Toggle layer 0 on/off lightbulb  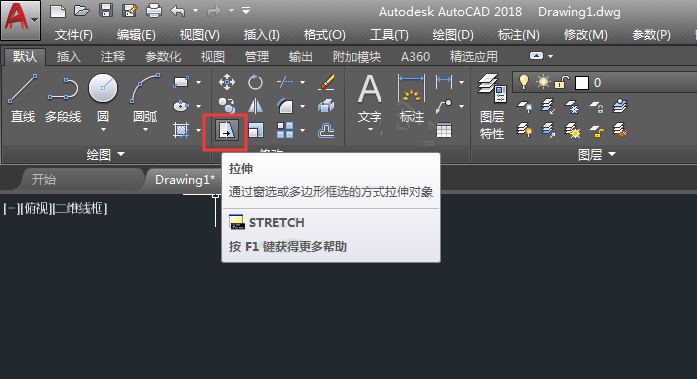tap(524, 82)
